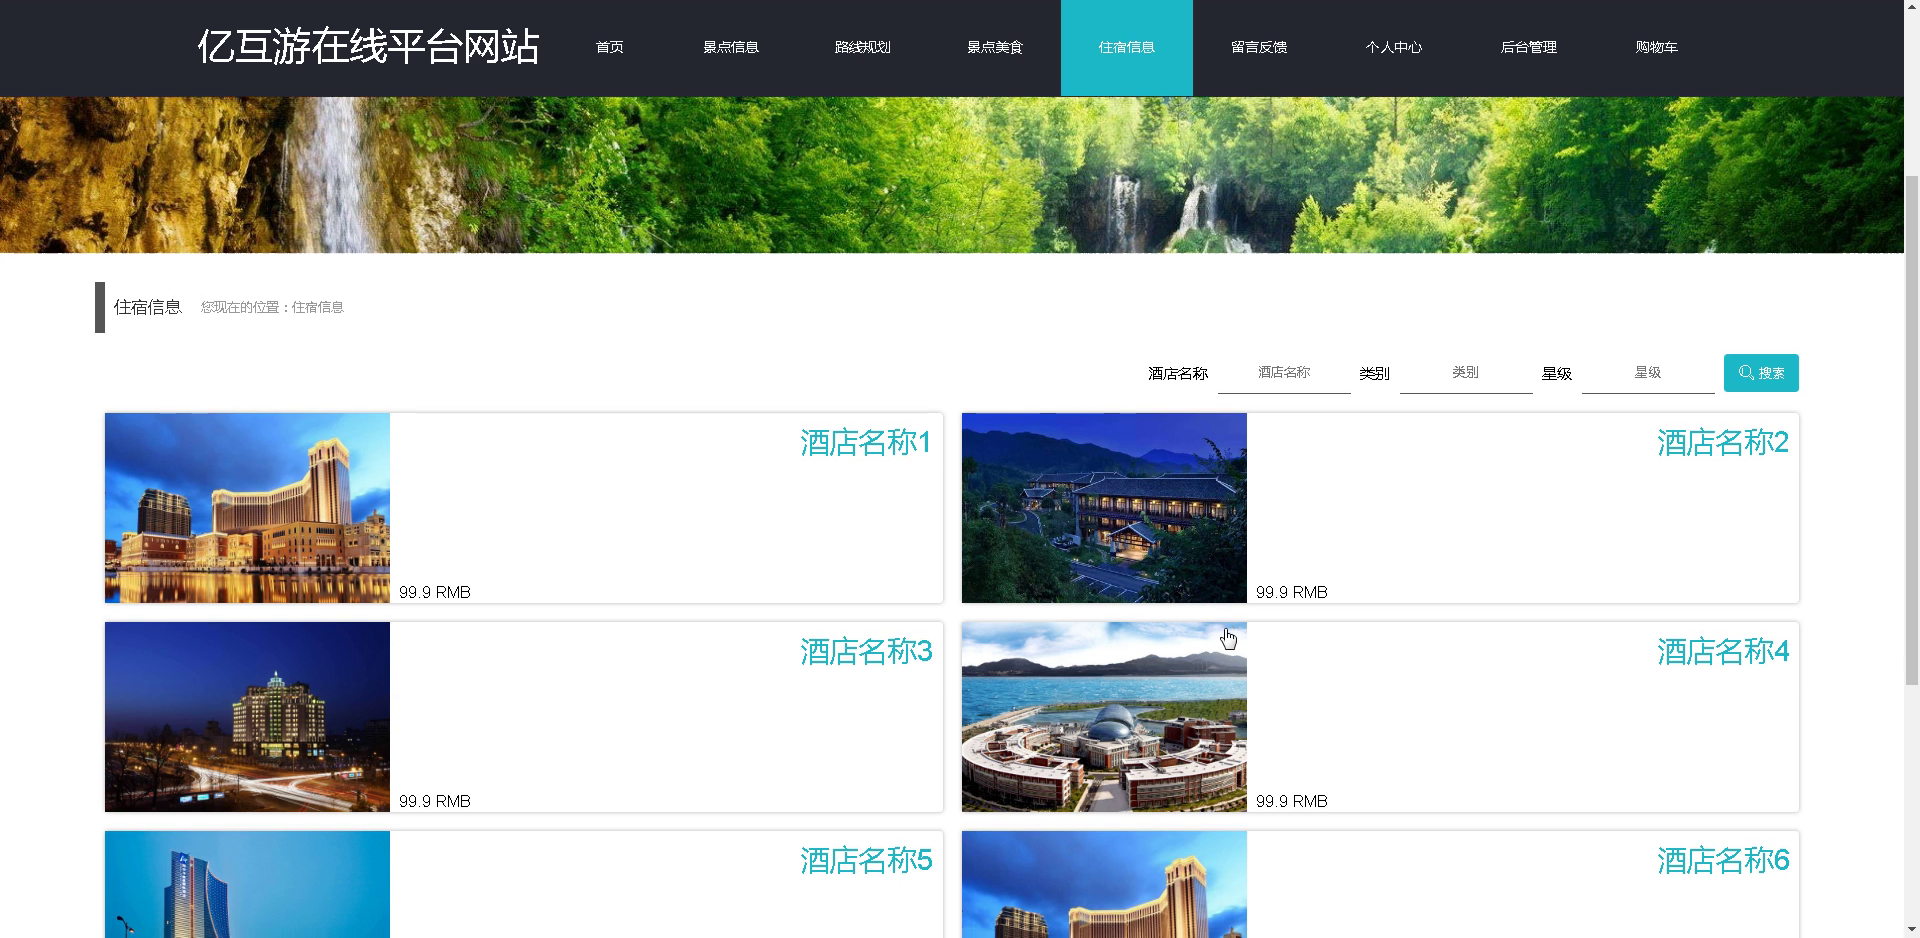Click 99.9 RMB price of 酒店名称1

[x=435, y=592]
